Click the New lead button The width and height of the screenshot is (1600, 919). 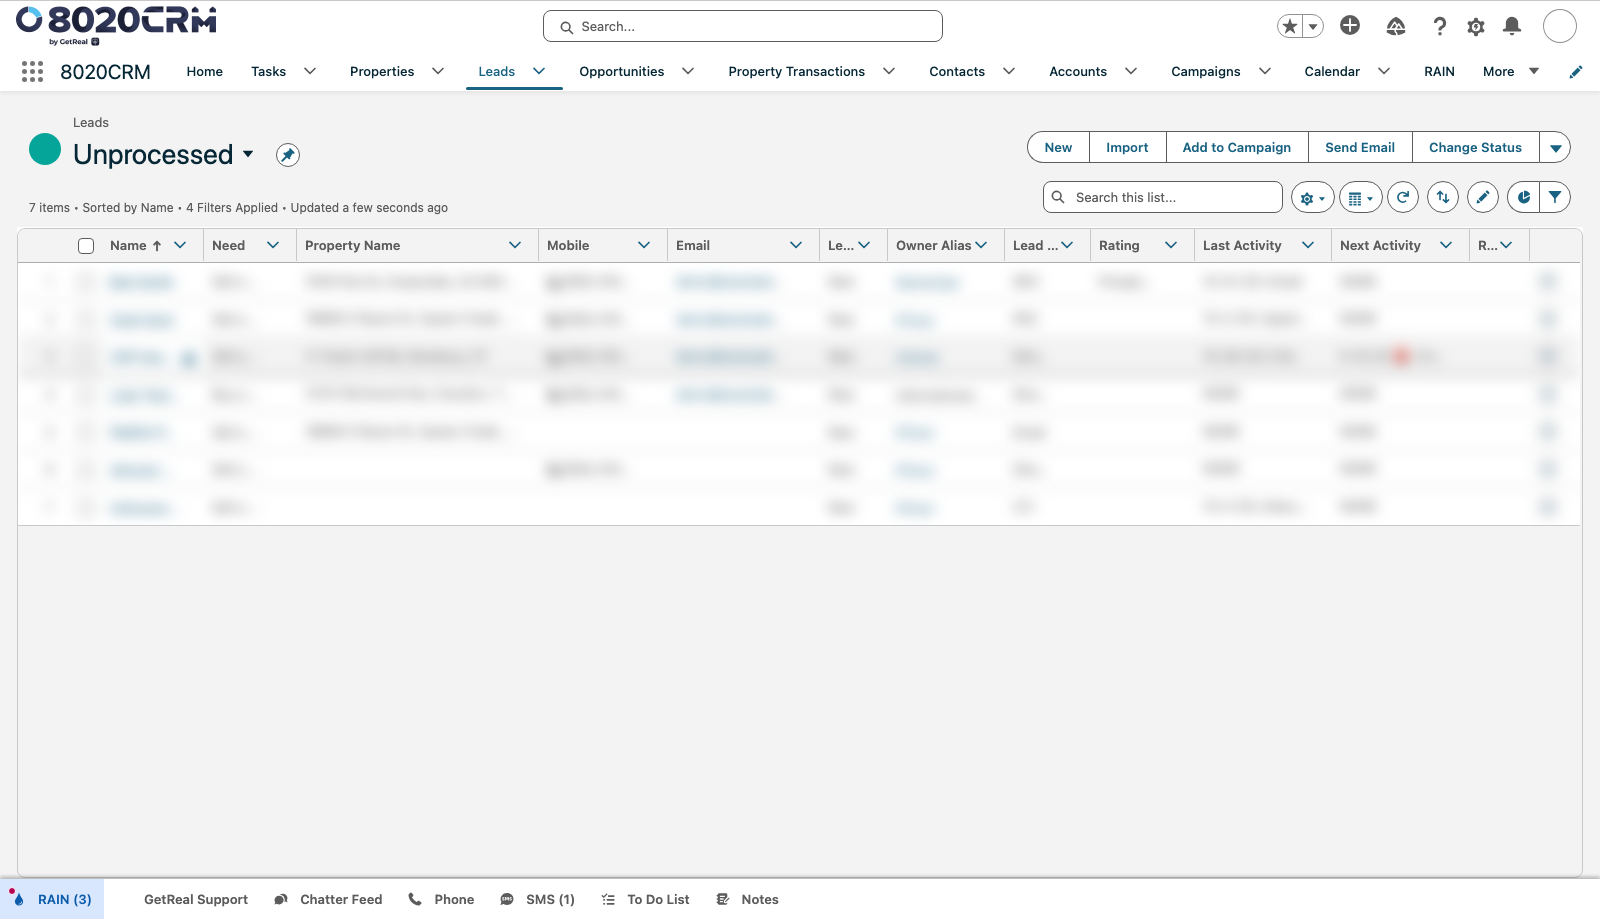tap(1058, 148)
